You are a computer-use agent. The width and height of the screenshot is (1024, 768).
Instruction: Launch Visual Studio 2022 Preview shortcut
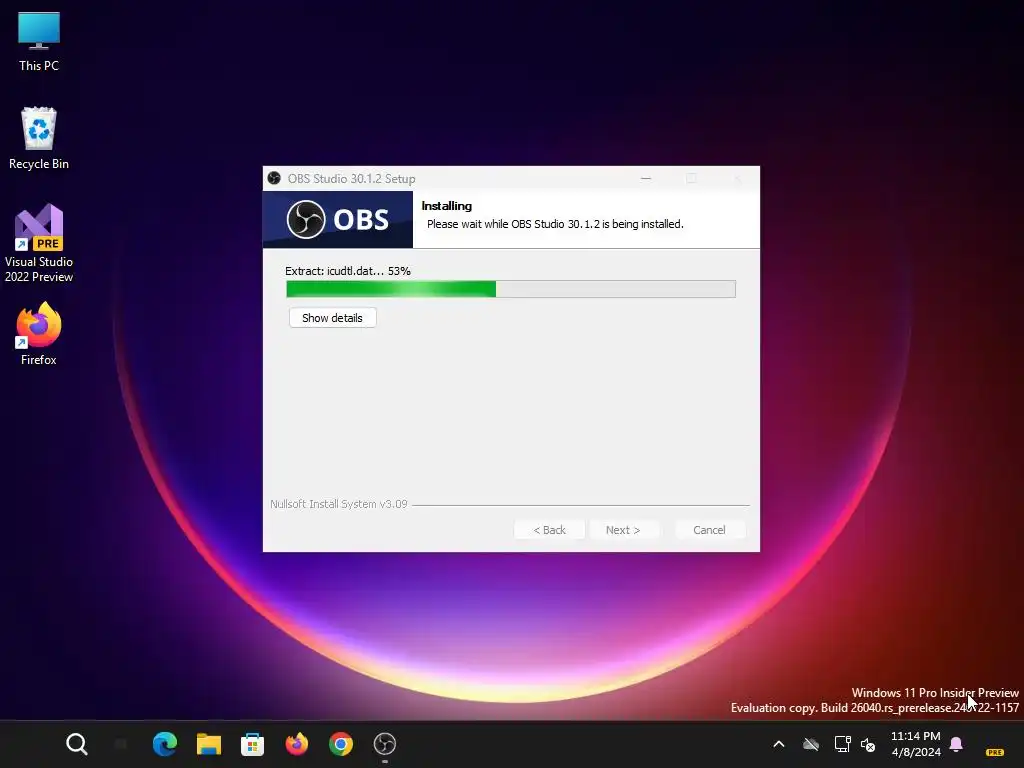39,243
